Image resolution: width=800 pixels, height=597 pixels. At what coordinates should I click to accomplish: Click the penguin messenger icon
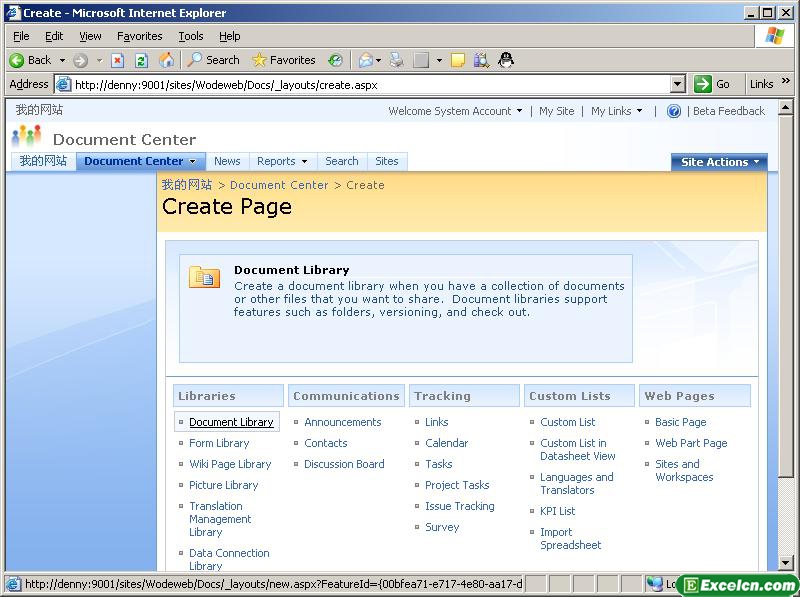coord(506,60)
